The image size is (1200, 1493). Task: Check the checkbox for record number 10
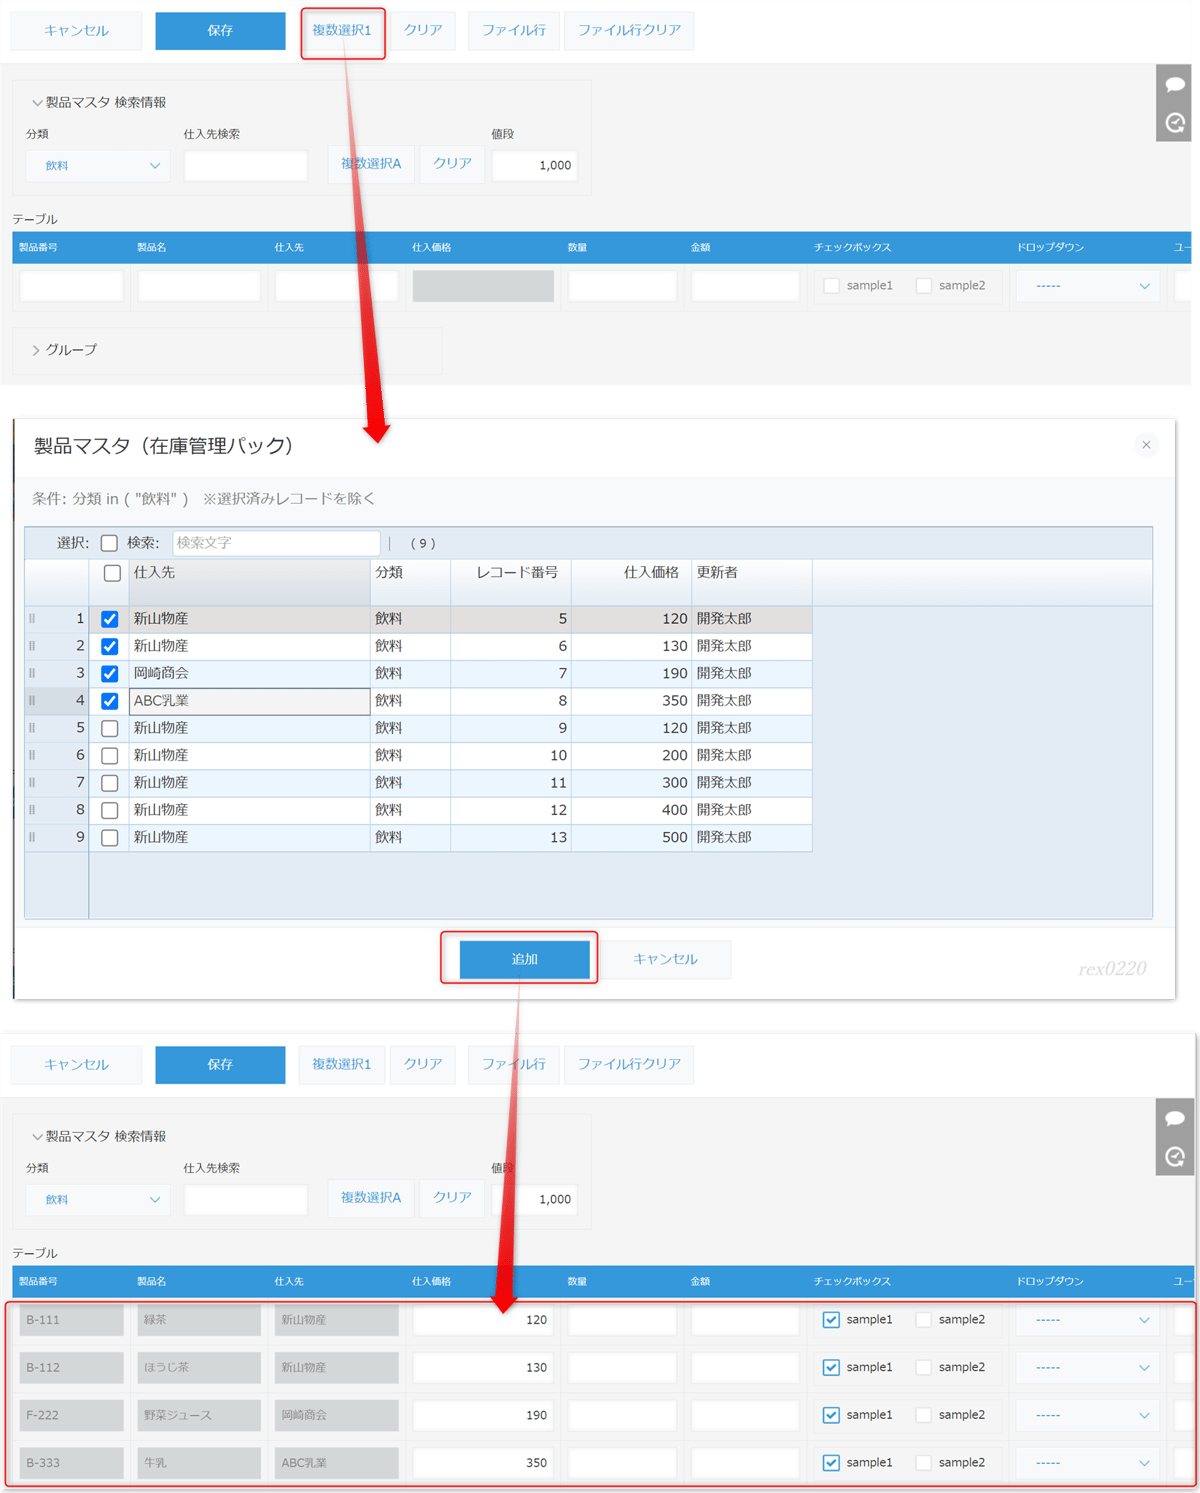(110, 756)
